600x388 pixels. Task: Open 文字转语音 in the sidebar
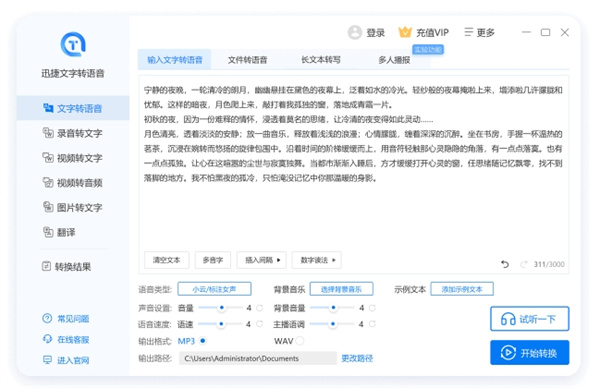[73, 108]
